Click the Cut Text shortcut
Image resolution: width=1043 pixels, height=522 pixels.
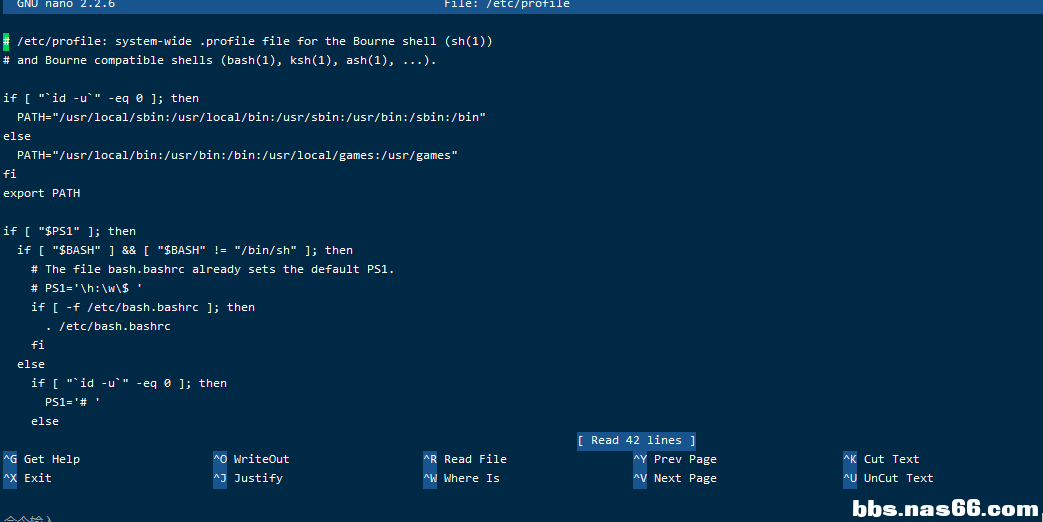891,459
